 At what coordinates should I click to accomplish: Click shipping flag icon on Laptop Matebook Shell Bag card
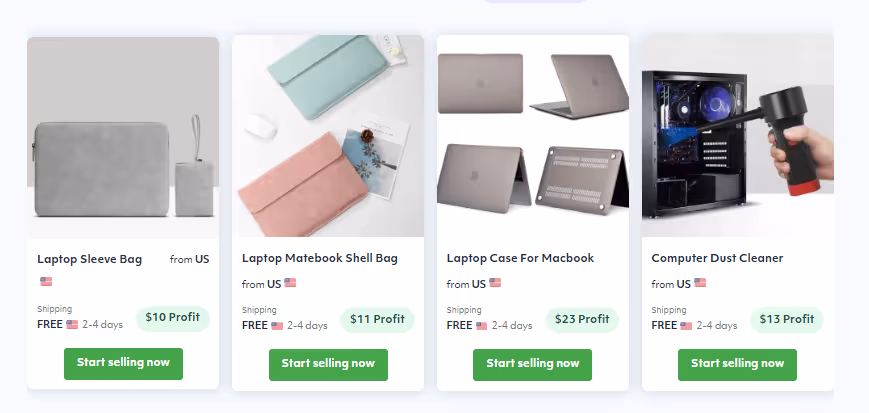tap(277, 326)
